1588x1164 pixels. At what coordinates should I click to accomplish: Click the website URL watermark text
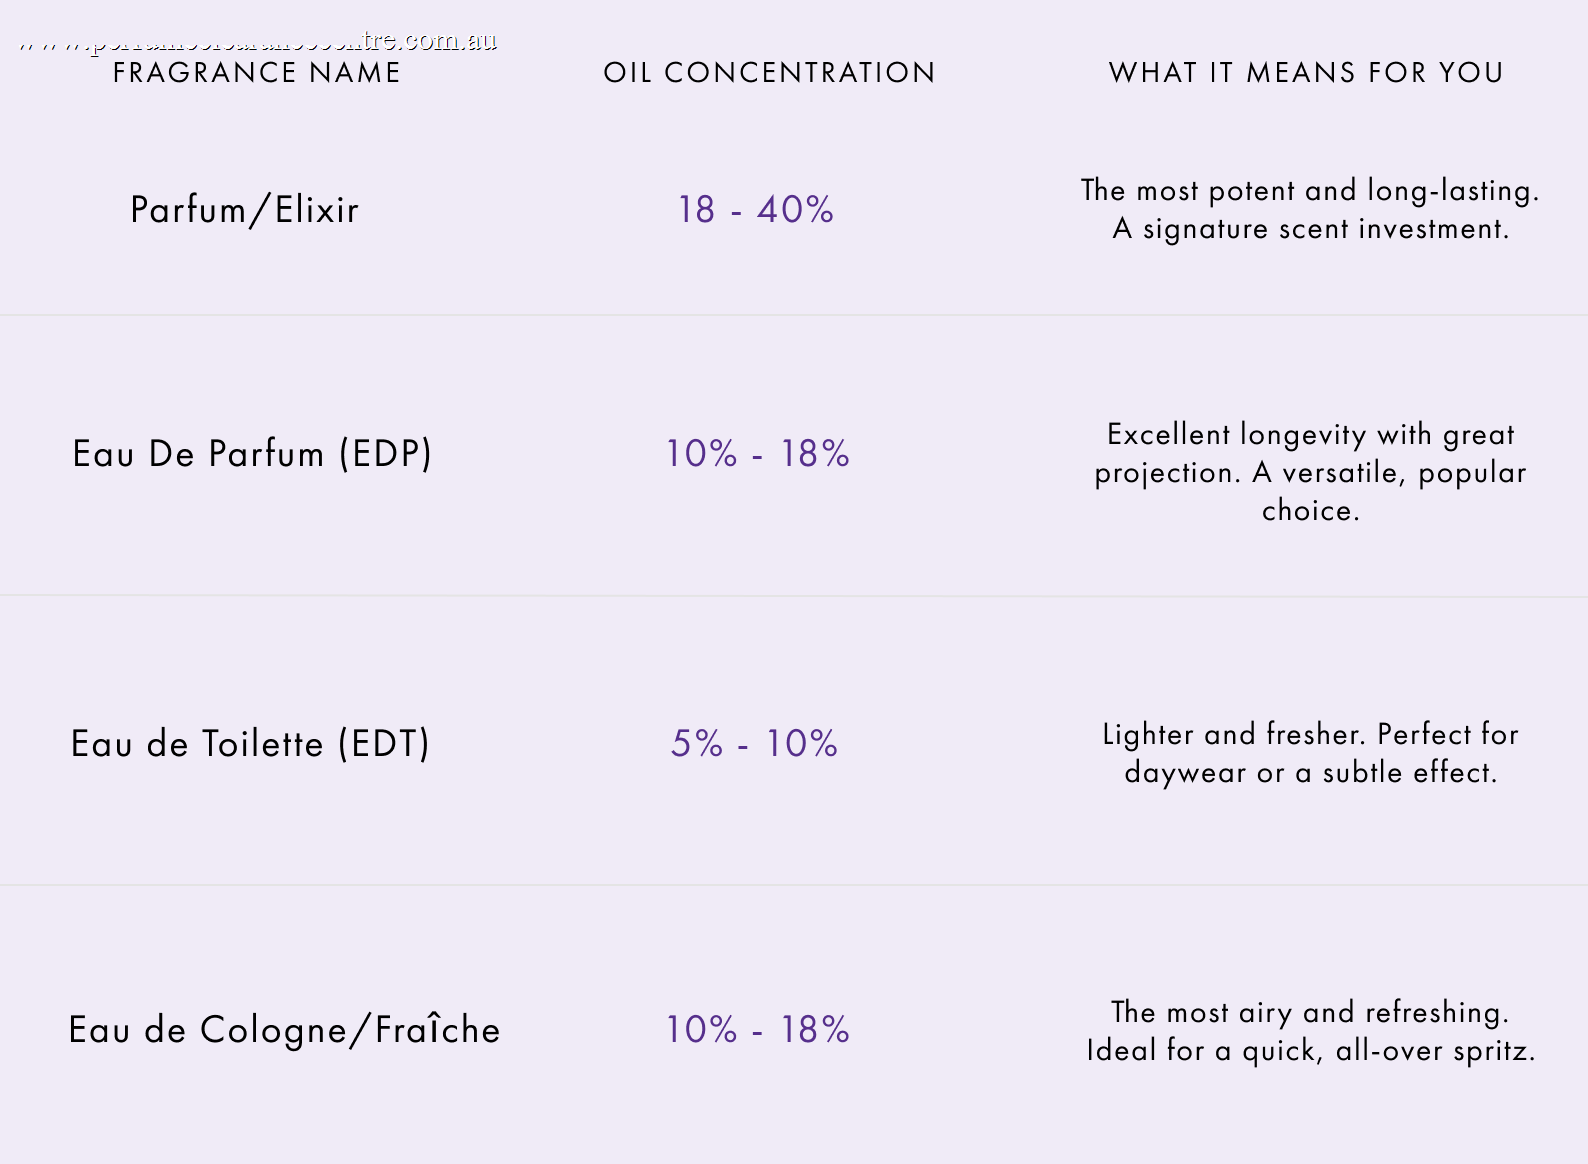258,42
